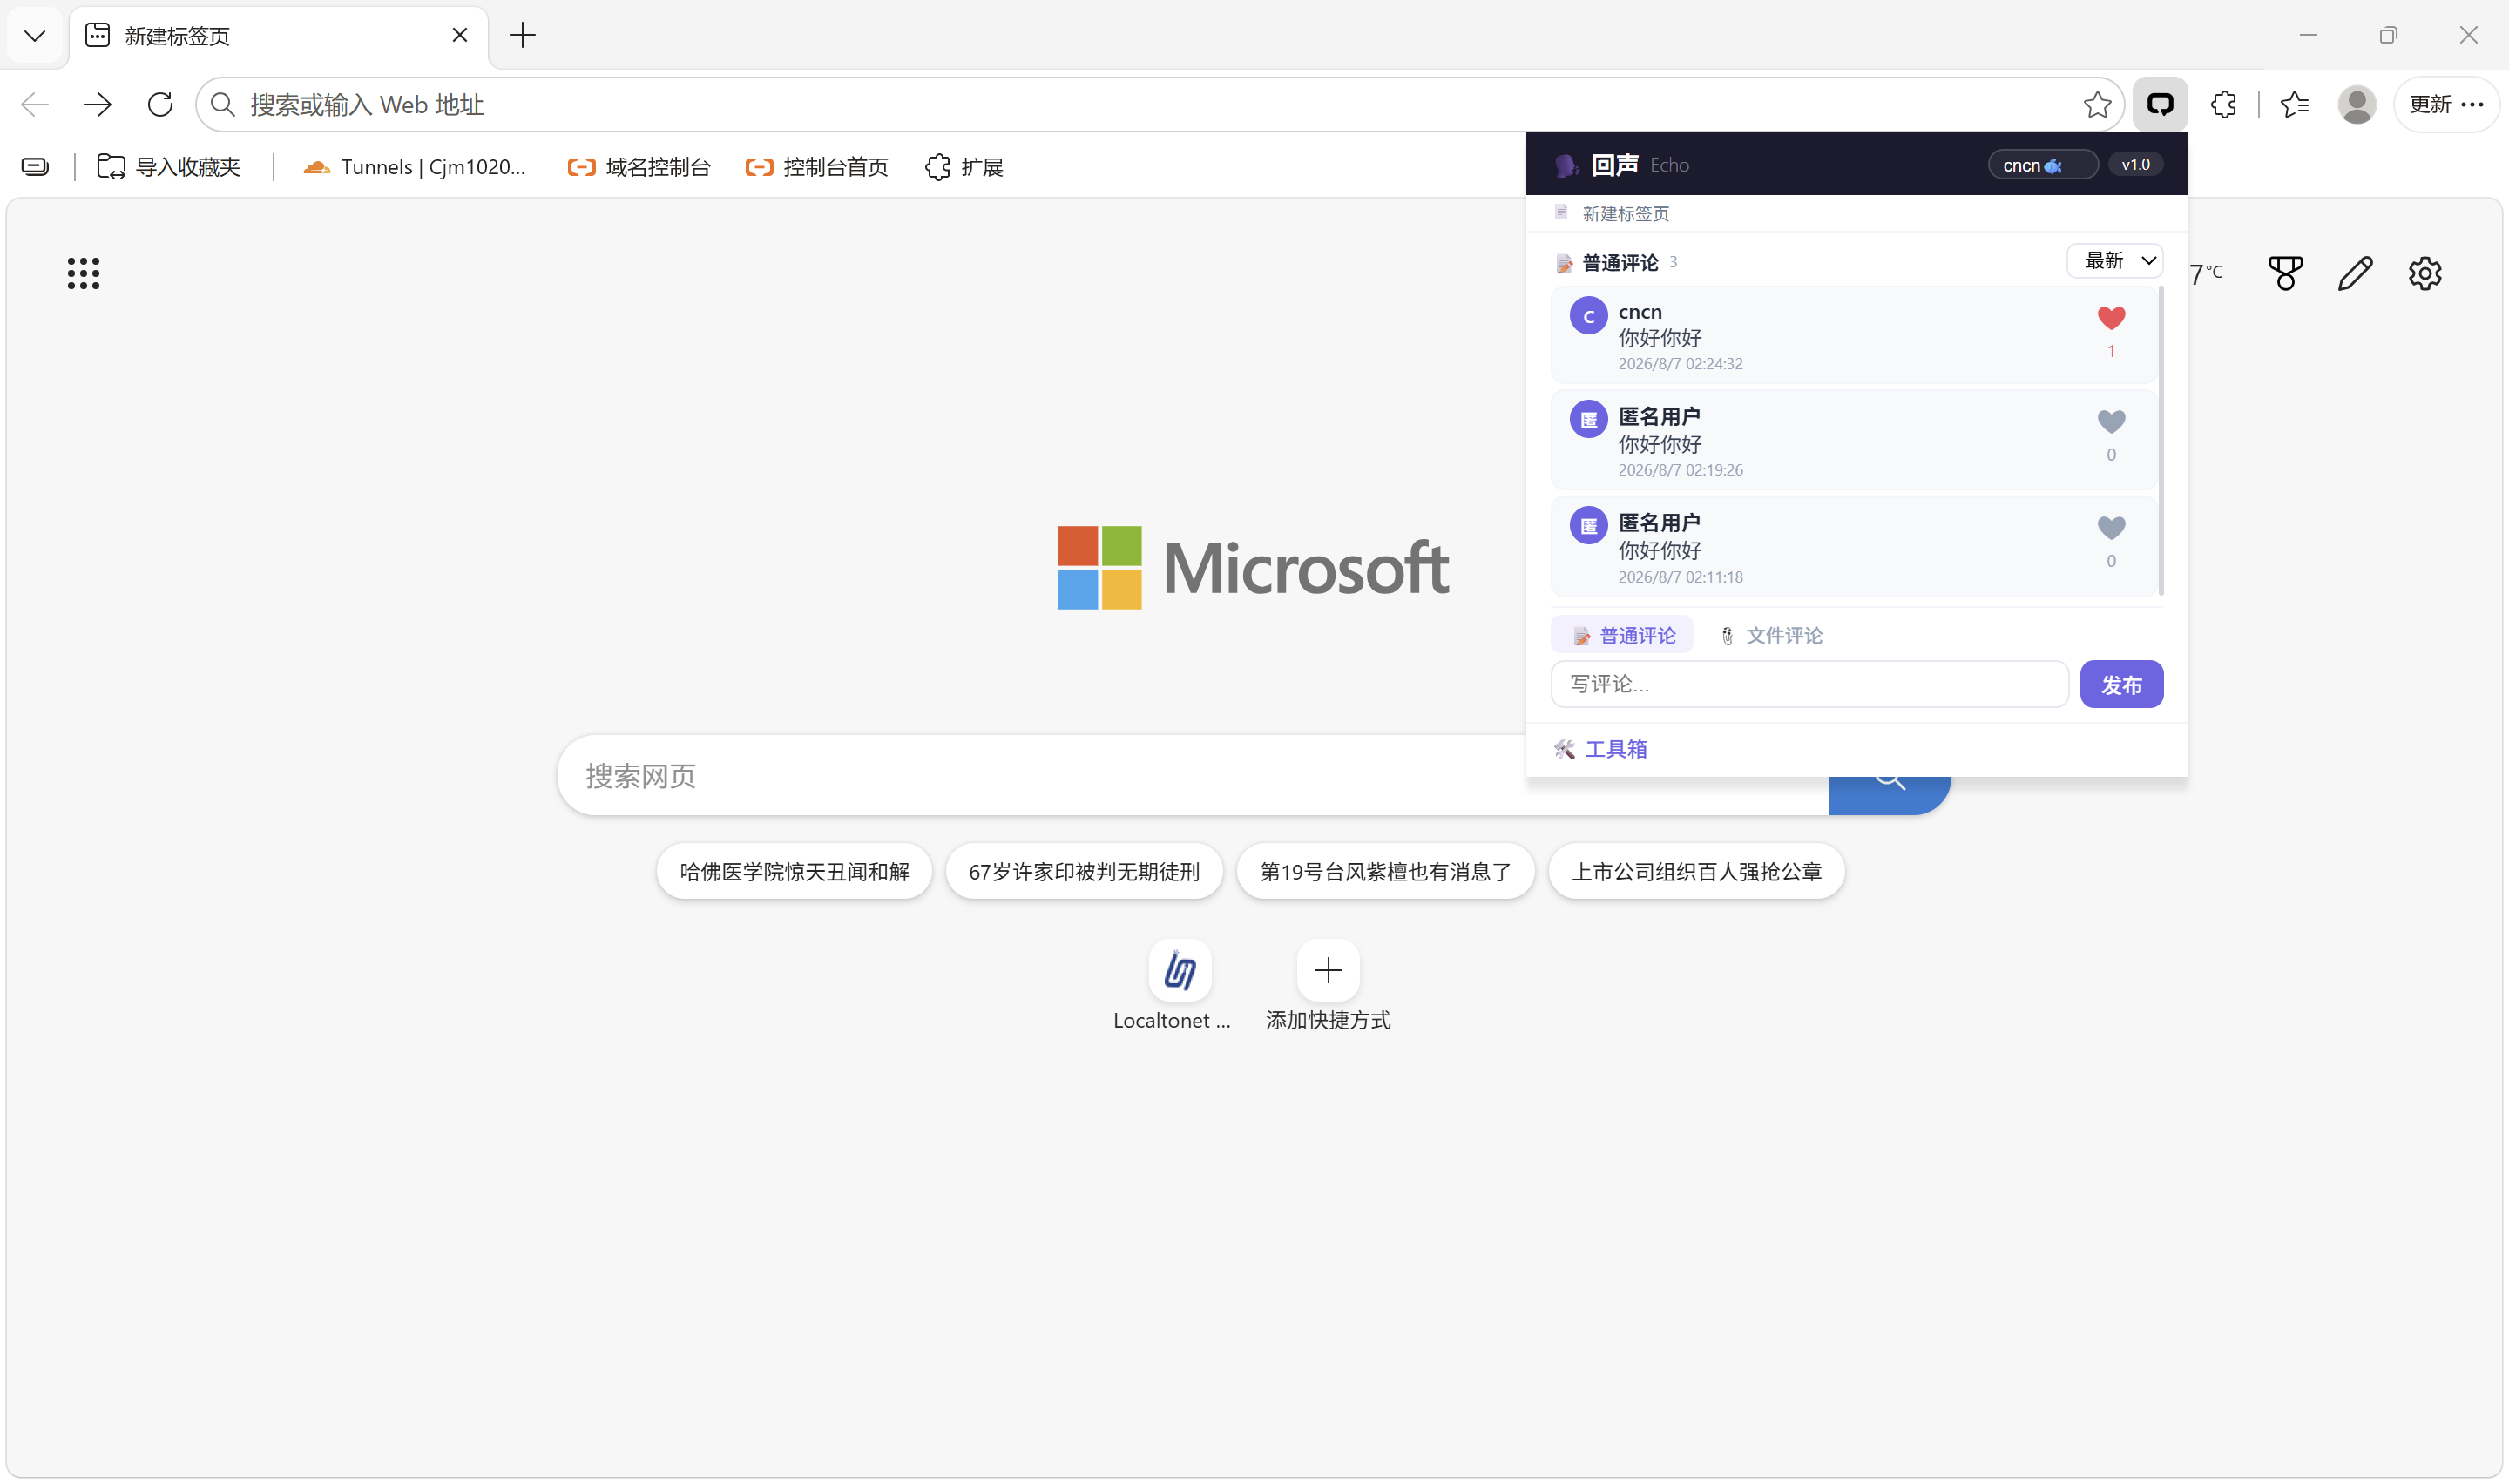Open the apps grid launcher
The image size is (2509, 1484).
[83, 273]
